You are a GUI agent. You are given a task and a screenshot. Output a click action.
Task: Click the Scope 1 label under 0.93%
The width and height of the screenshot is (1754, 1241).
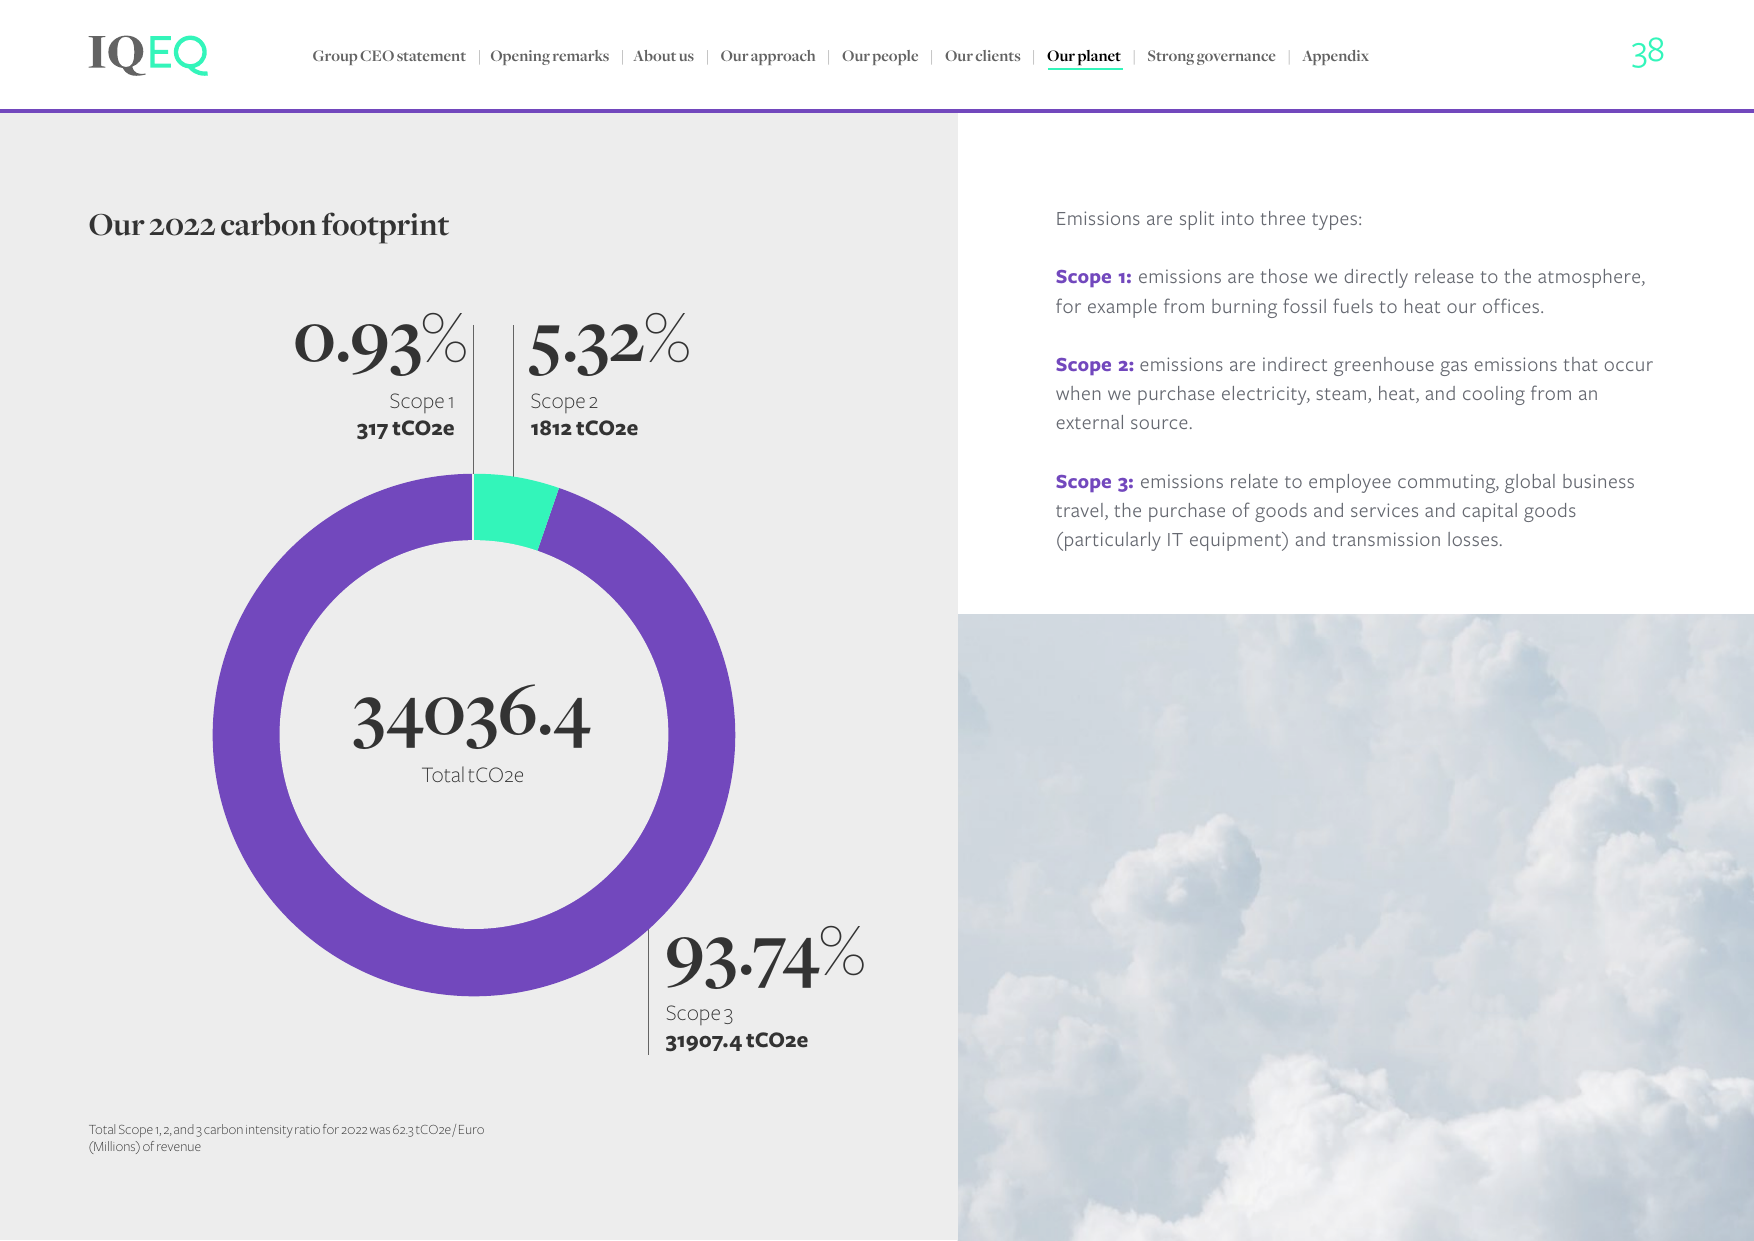pos(421,401)
